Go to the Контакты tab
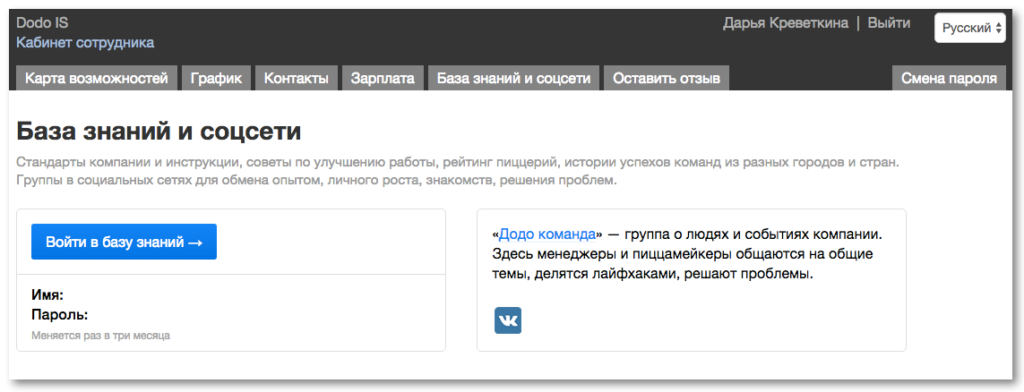This screenshot has width=1024, height=392. click(x=296, y=78)
